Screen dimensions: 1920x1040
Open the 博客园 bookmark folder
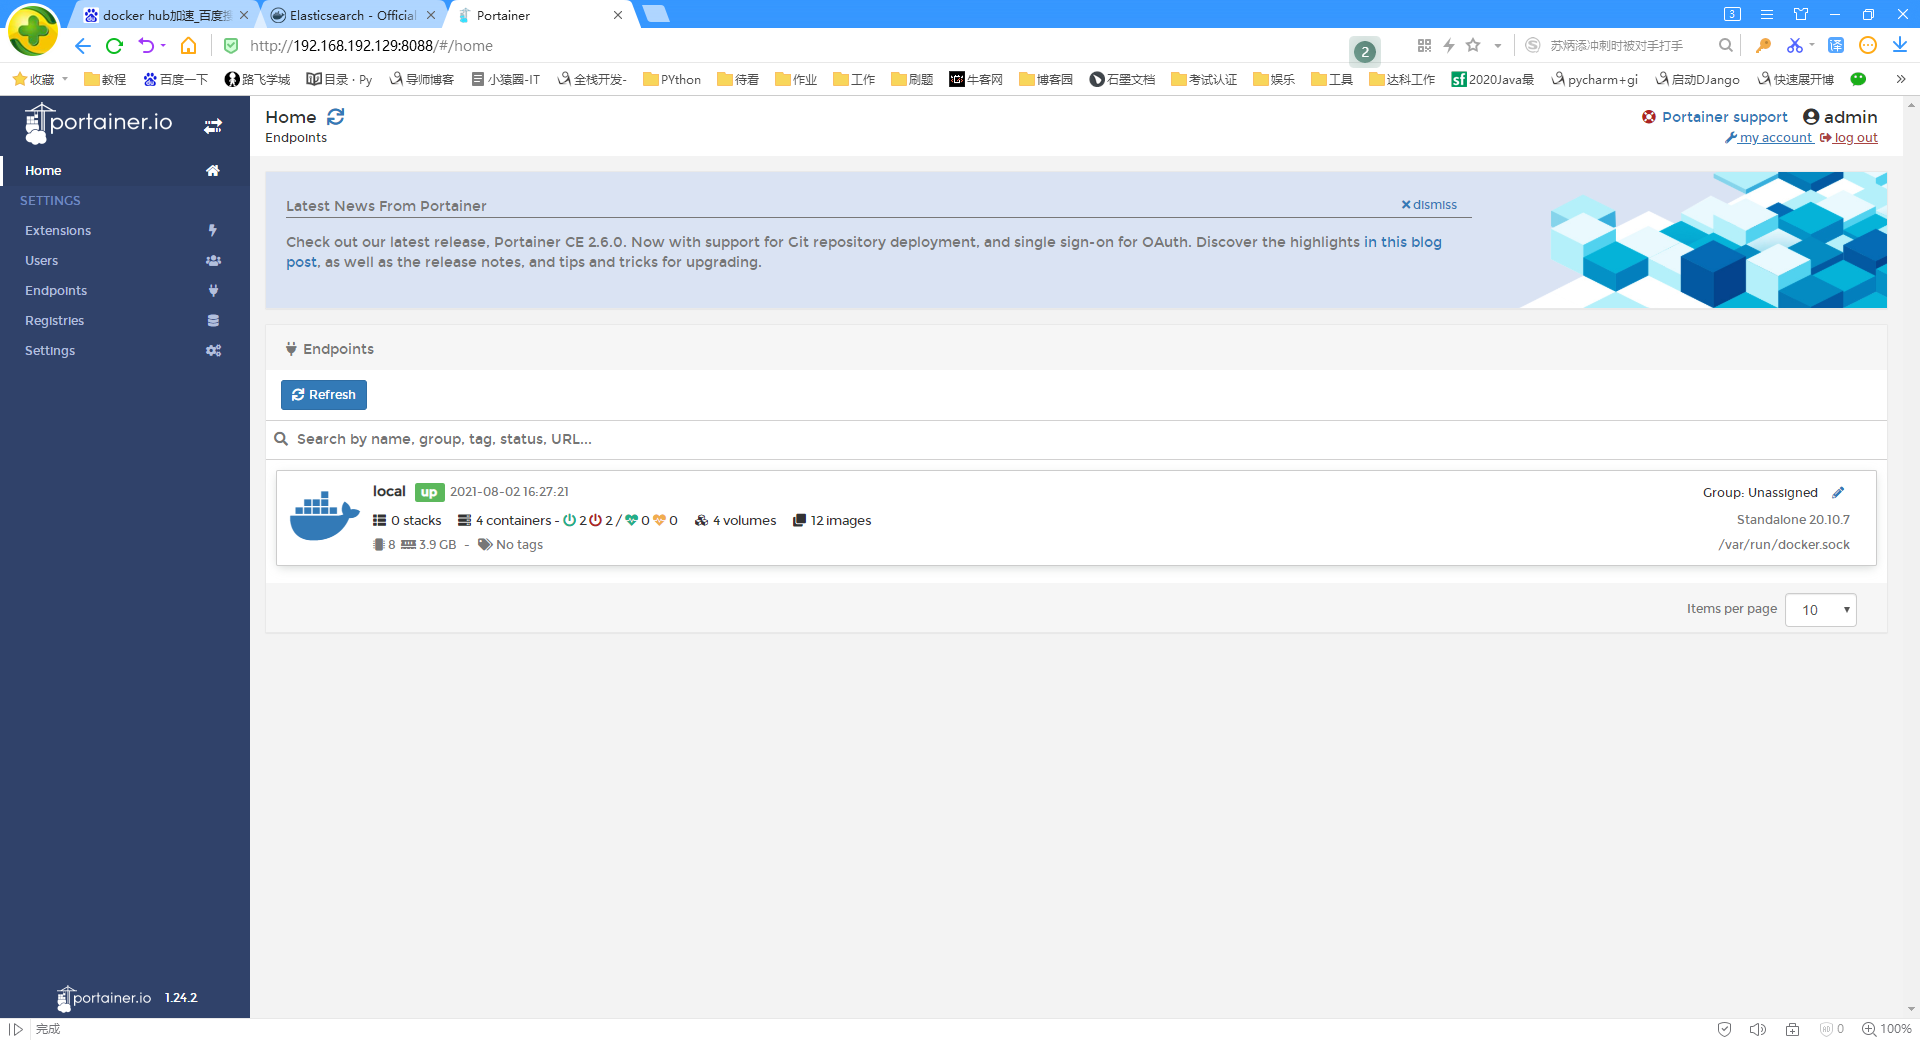[1046, 79]
